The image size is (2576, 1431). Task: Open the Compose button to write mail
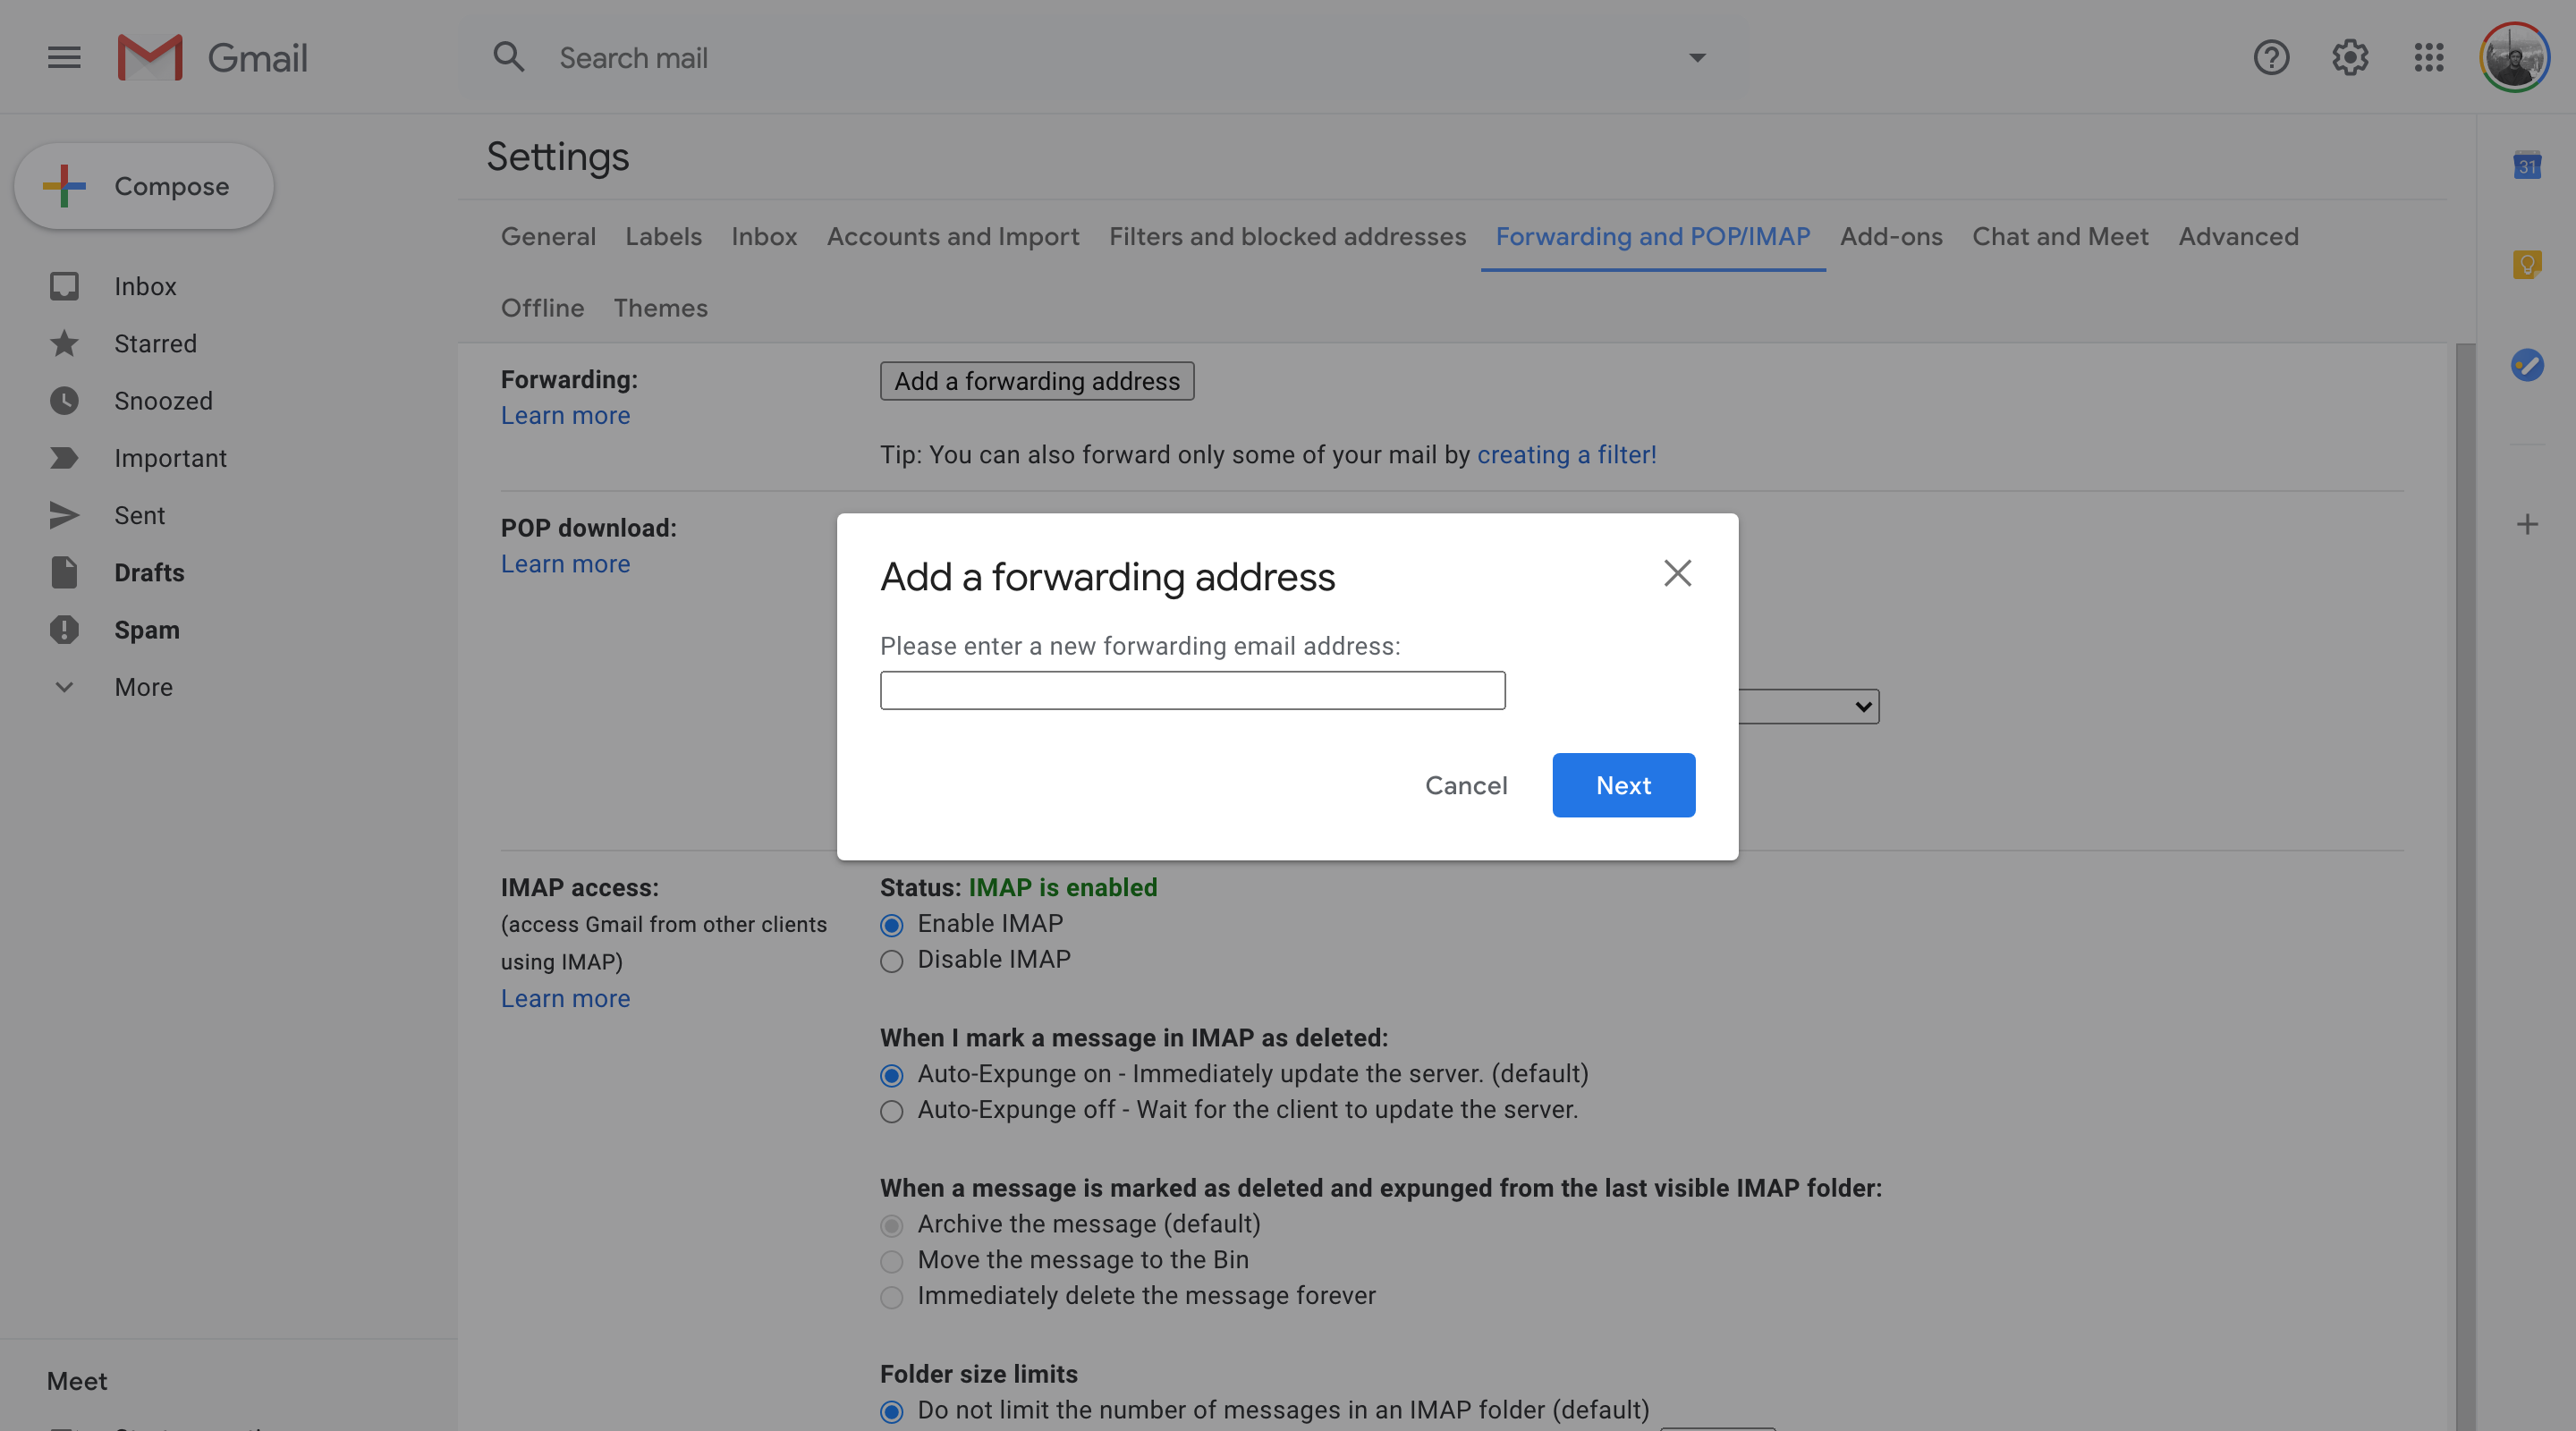pyautogui.click(x=144, y=186)
